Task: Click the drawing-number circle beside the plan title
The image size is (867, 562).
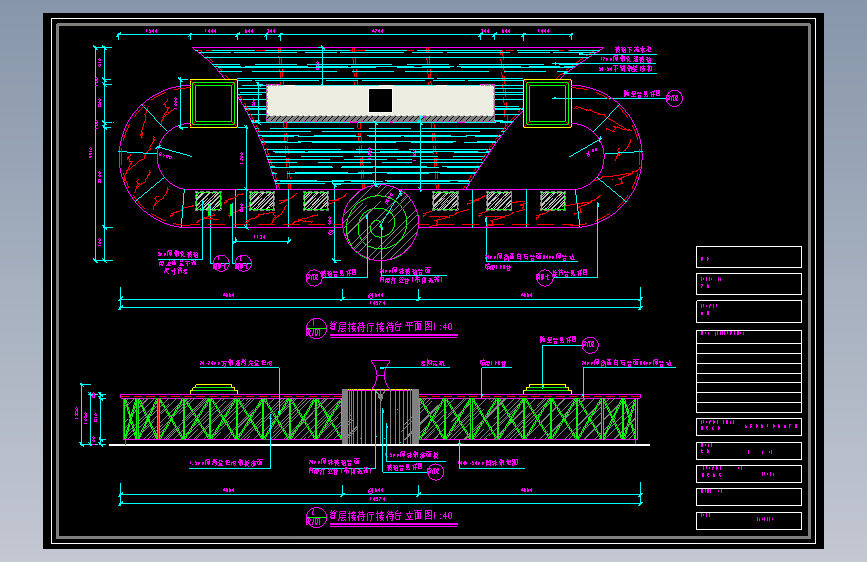Action: [x=316, y=328]
